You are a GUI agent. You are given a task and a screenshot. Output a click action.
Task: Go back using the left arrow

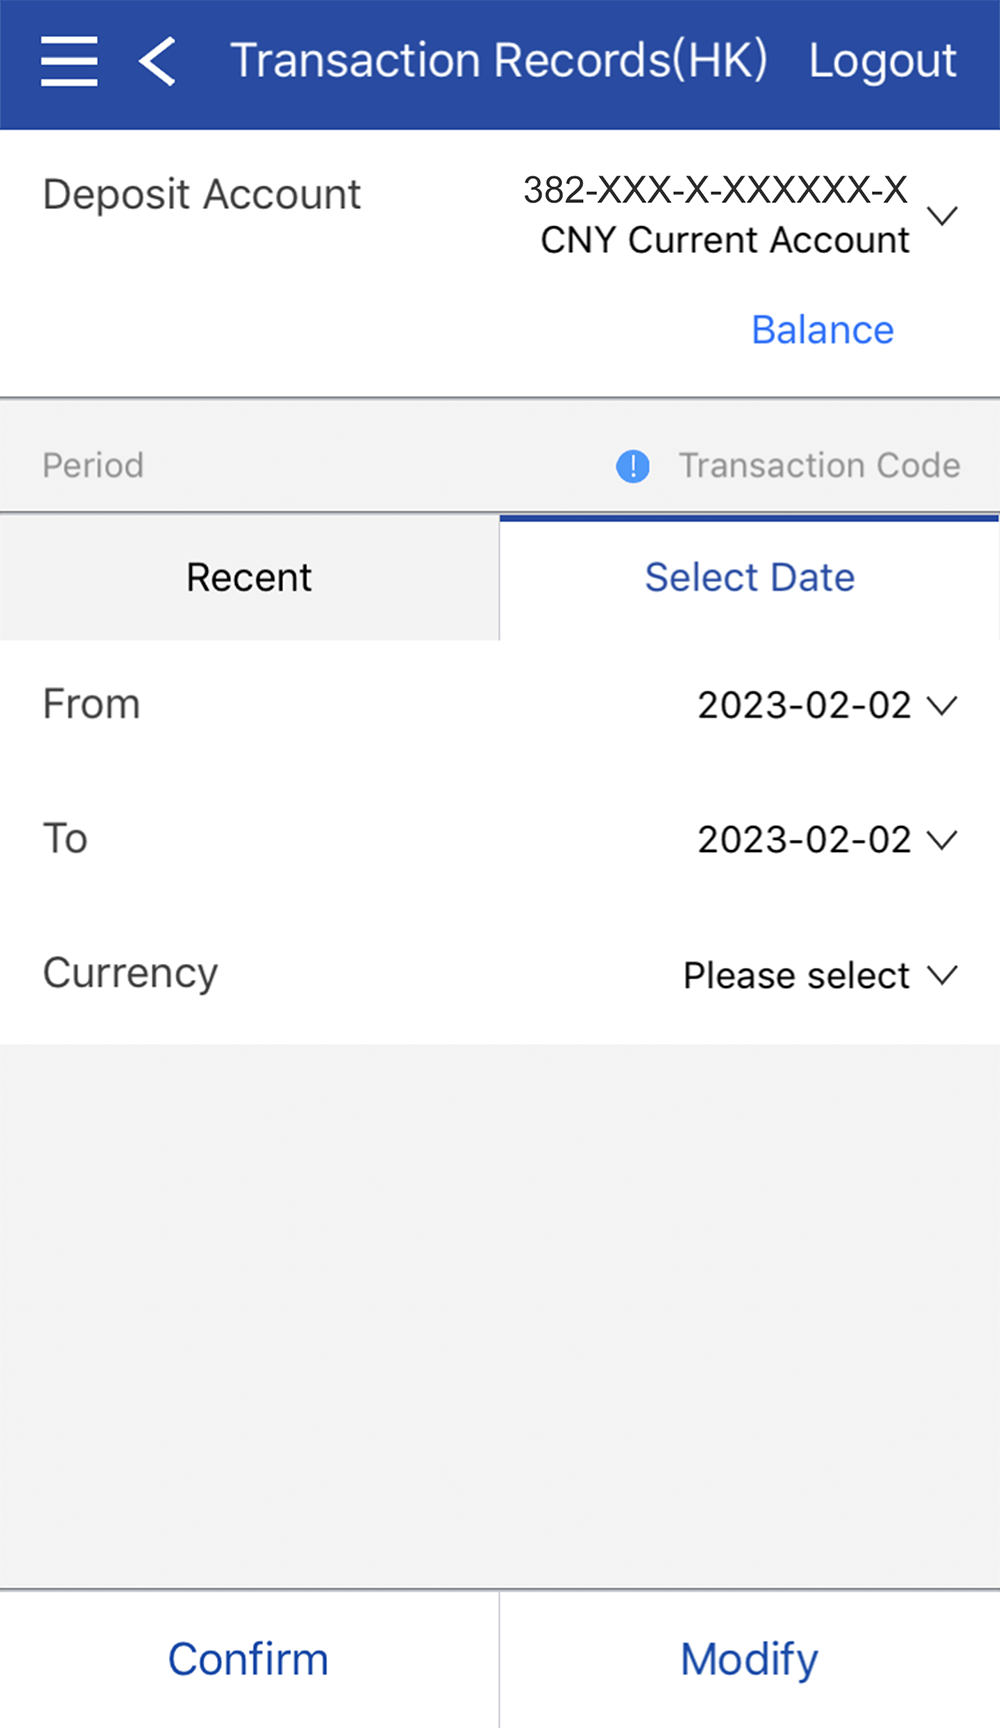158,61
